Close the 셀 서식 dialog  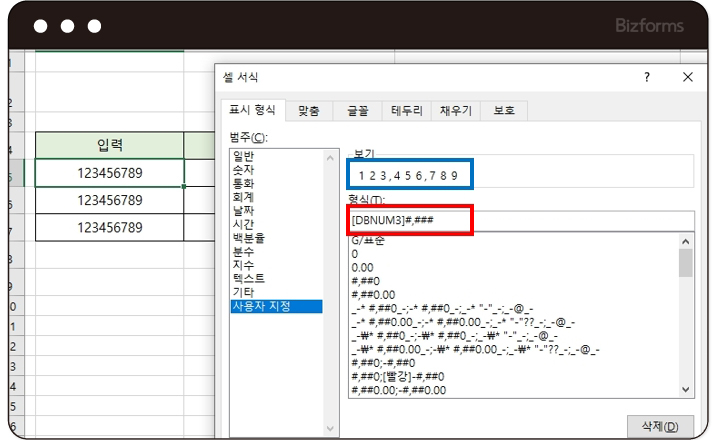tap(687, 77)
